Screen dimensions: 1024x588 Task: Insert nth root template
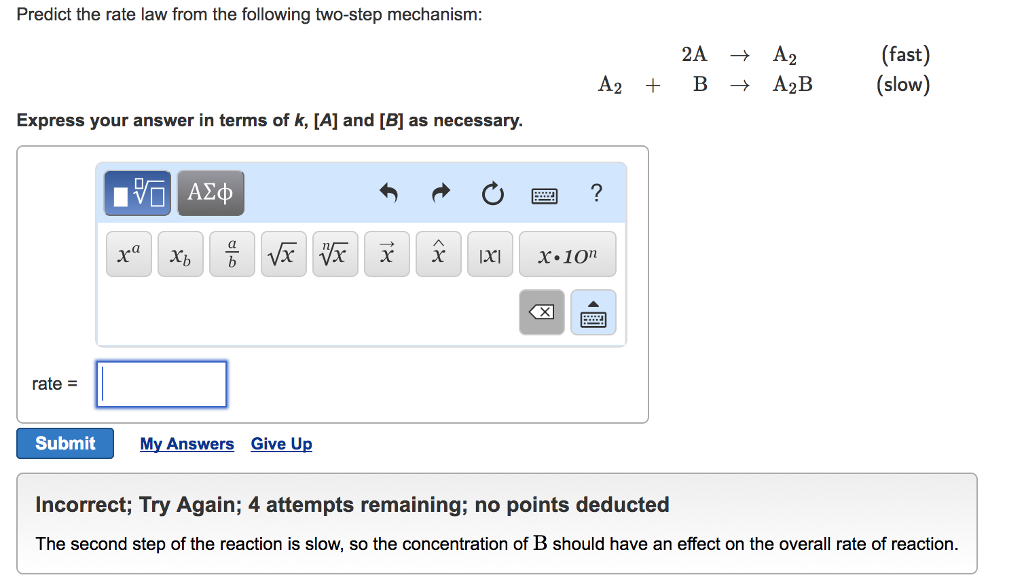(335, 254)
